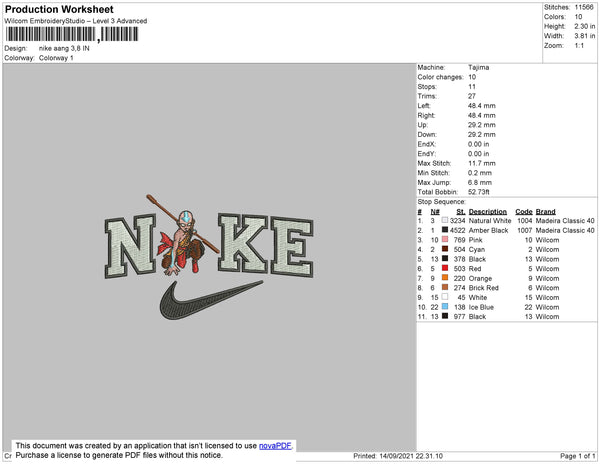Click the black swatch in row 11
The image size is (600, 464).
pyautogui.click(x=445, y=316)
